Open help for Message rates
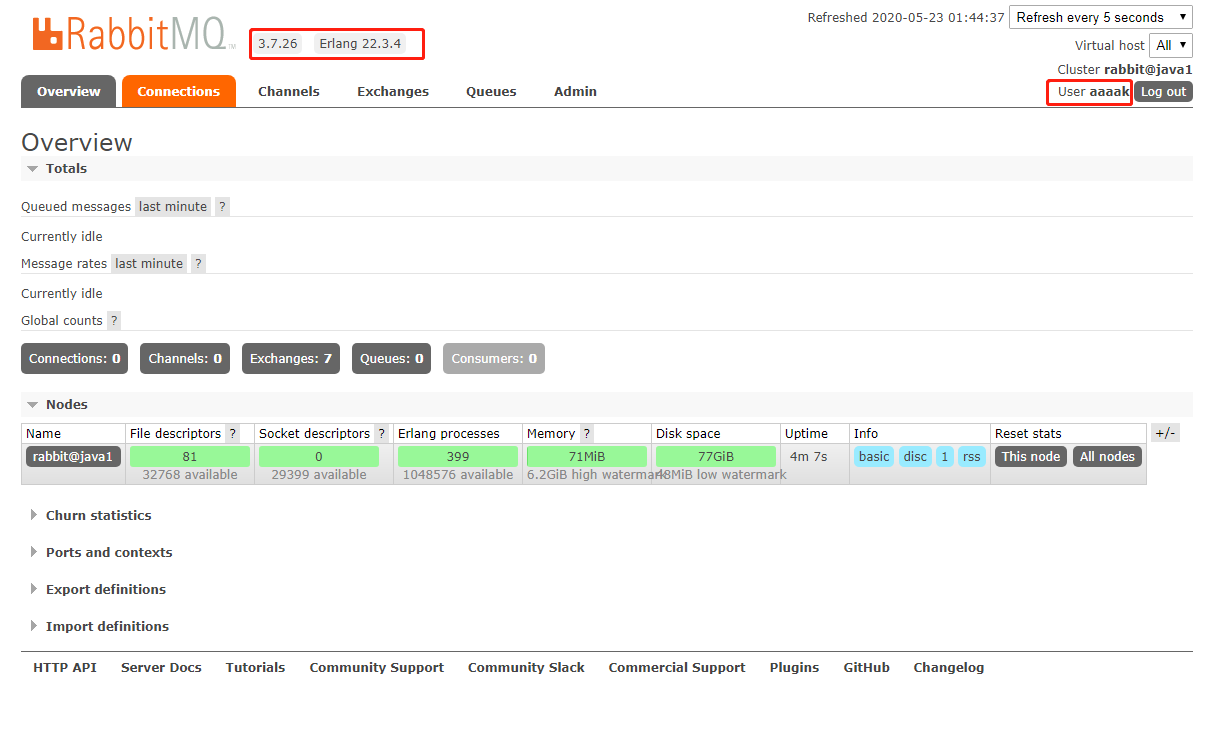Viewport: 1210px width, 733px height. (x=198, y=263)
